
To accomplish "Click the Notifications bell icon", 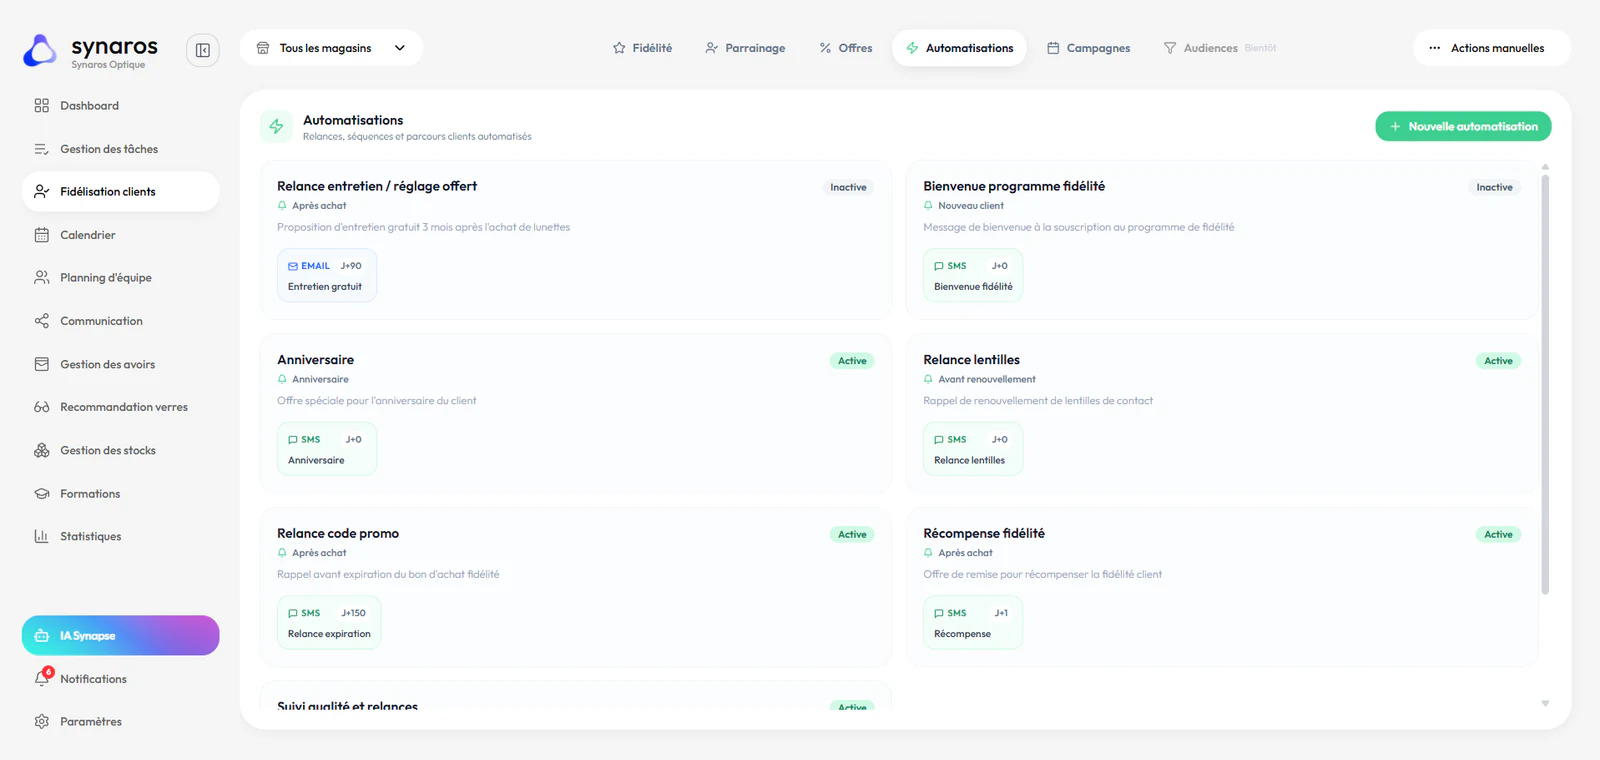I will [x=42, y=679].
